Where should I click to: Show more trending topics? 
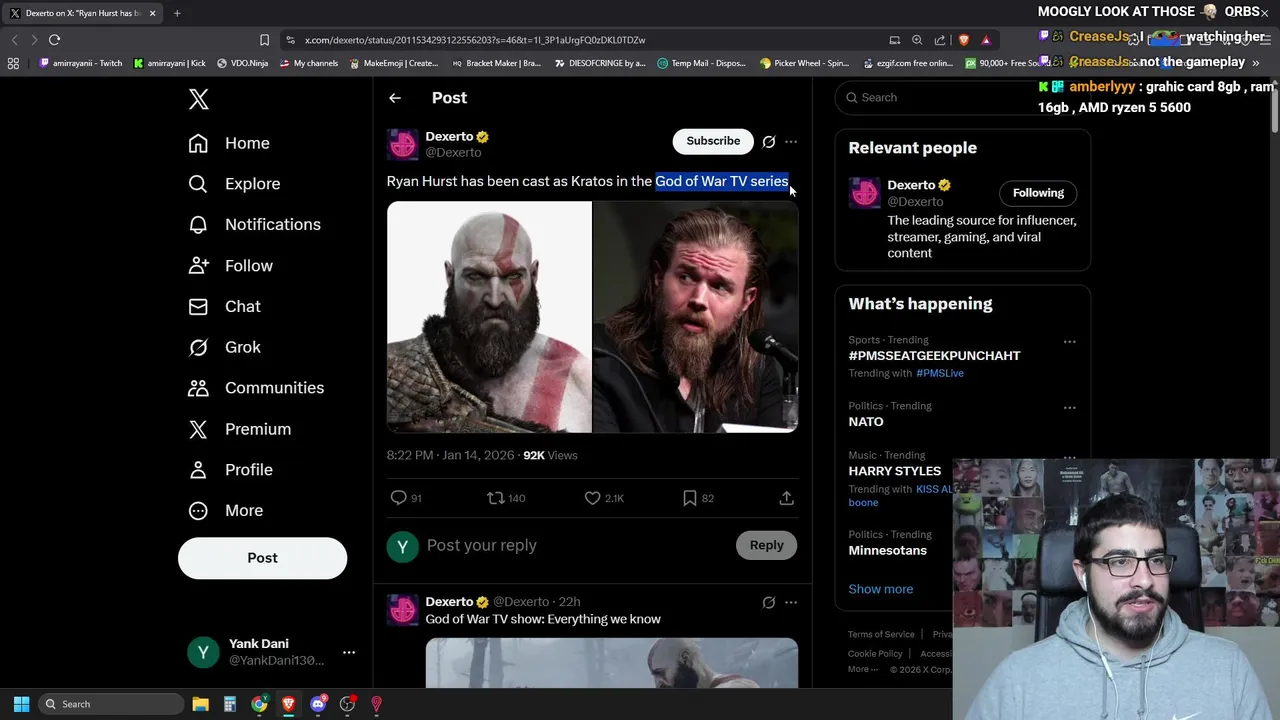(880, 589)
